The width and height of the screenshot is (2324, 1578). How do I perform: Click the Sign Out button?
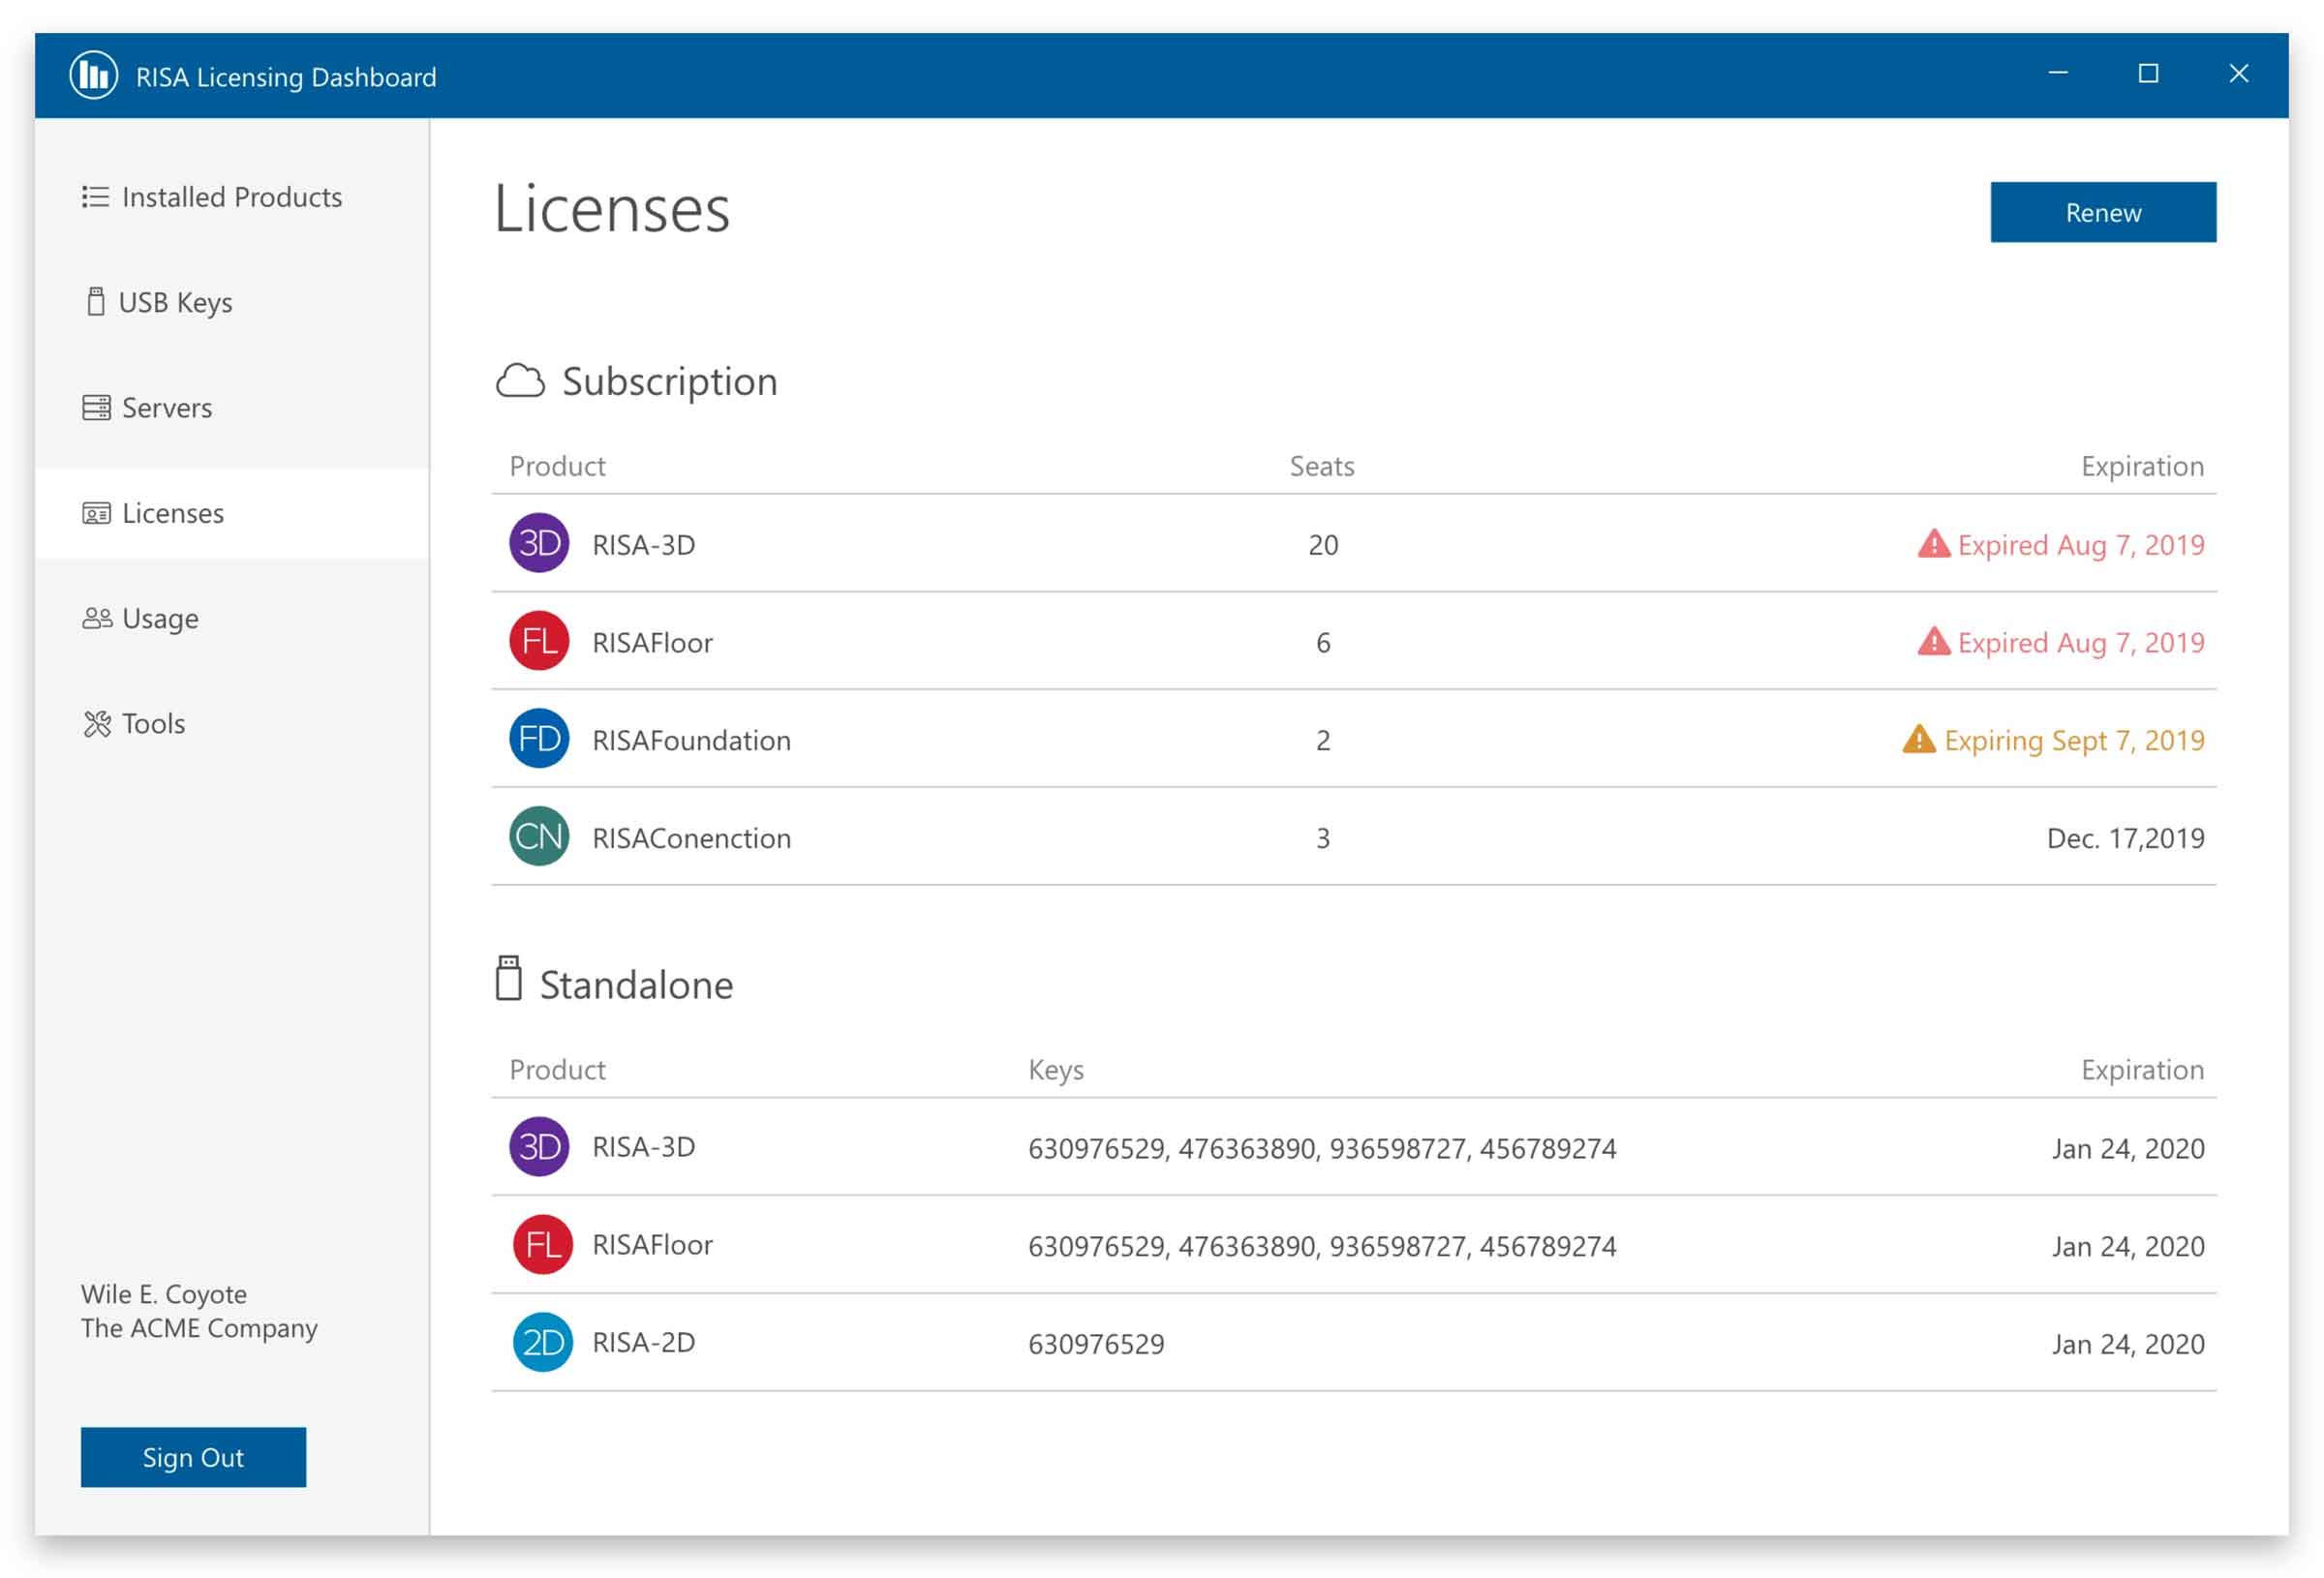(193, 1458)
